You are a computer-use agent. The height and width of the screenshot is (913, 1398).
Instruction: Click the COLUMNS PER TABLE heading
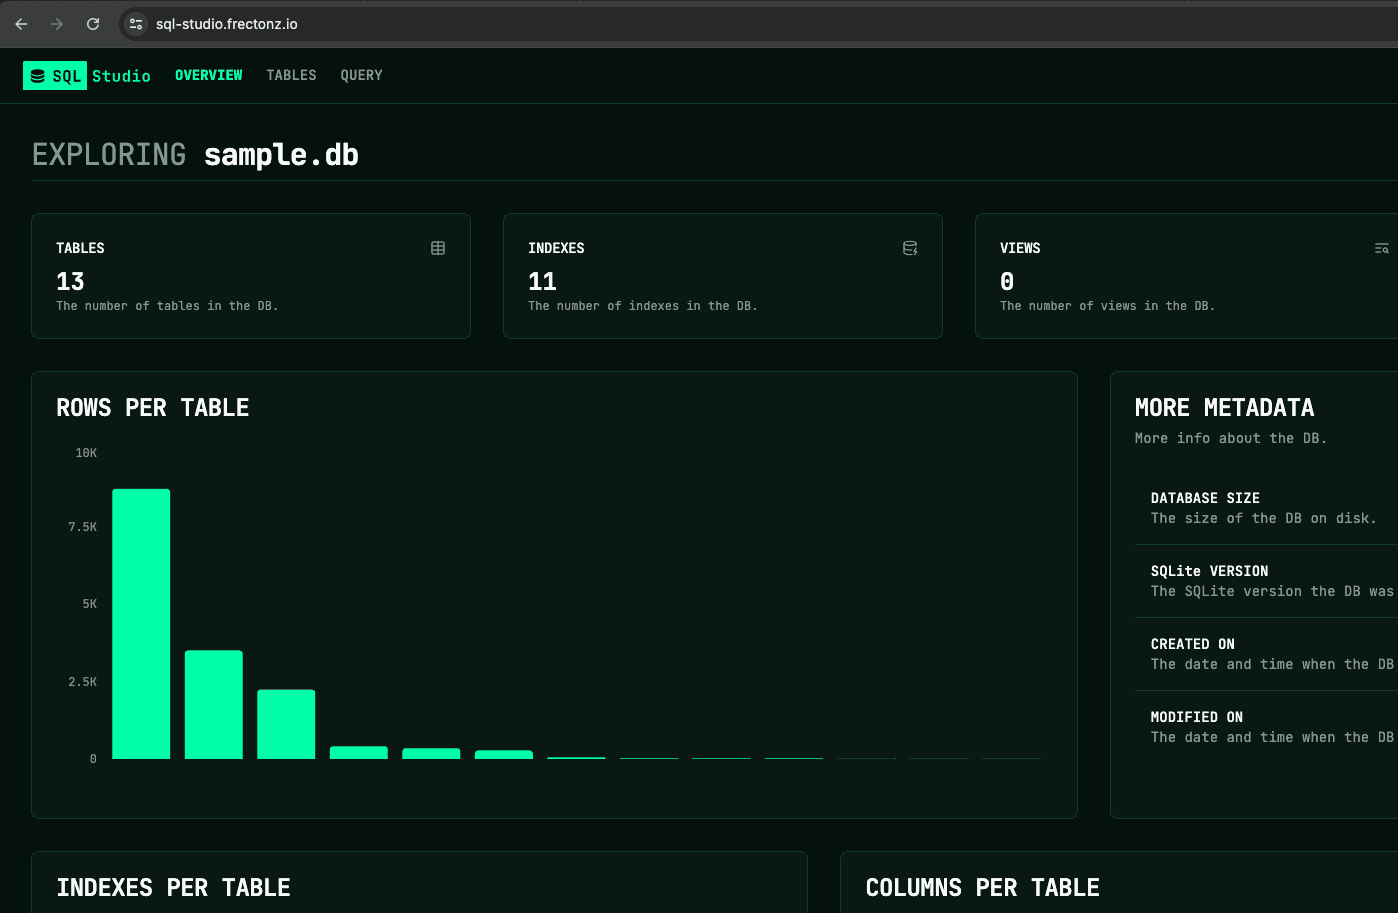983,888
